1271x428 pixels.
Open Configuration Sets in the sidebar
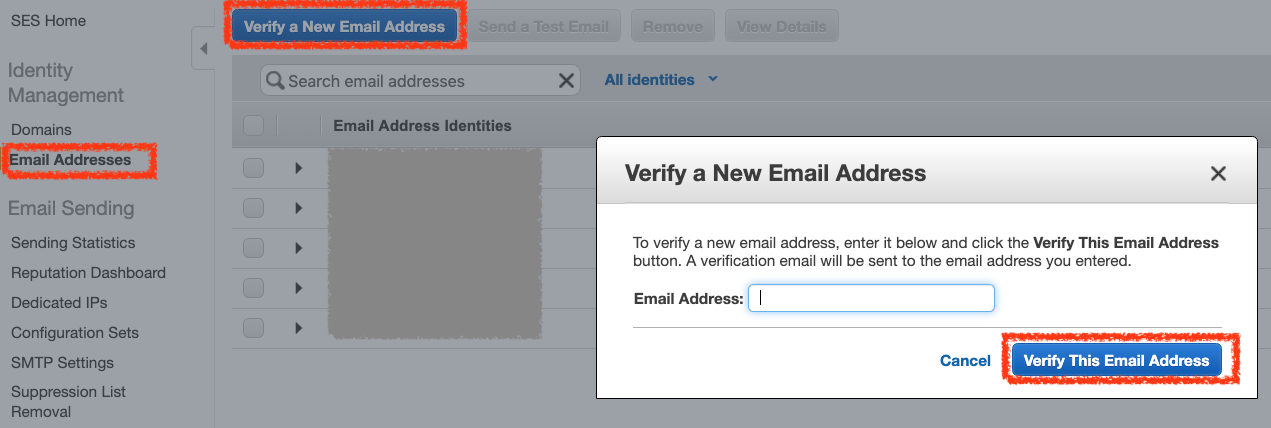click(75, 333)
